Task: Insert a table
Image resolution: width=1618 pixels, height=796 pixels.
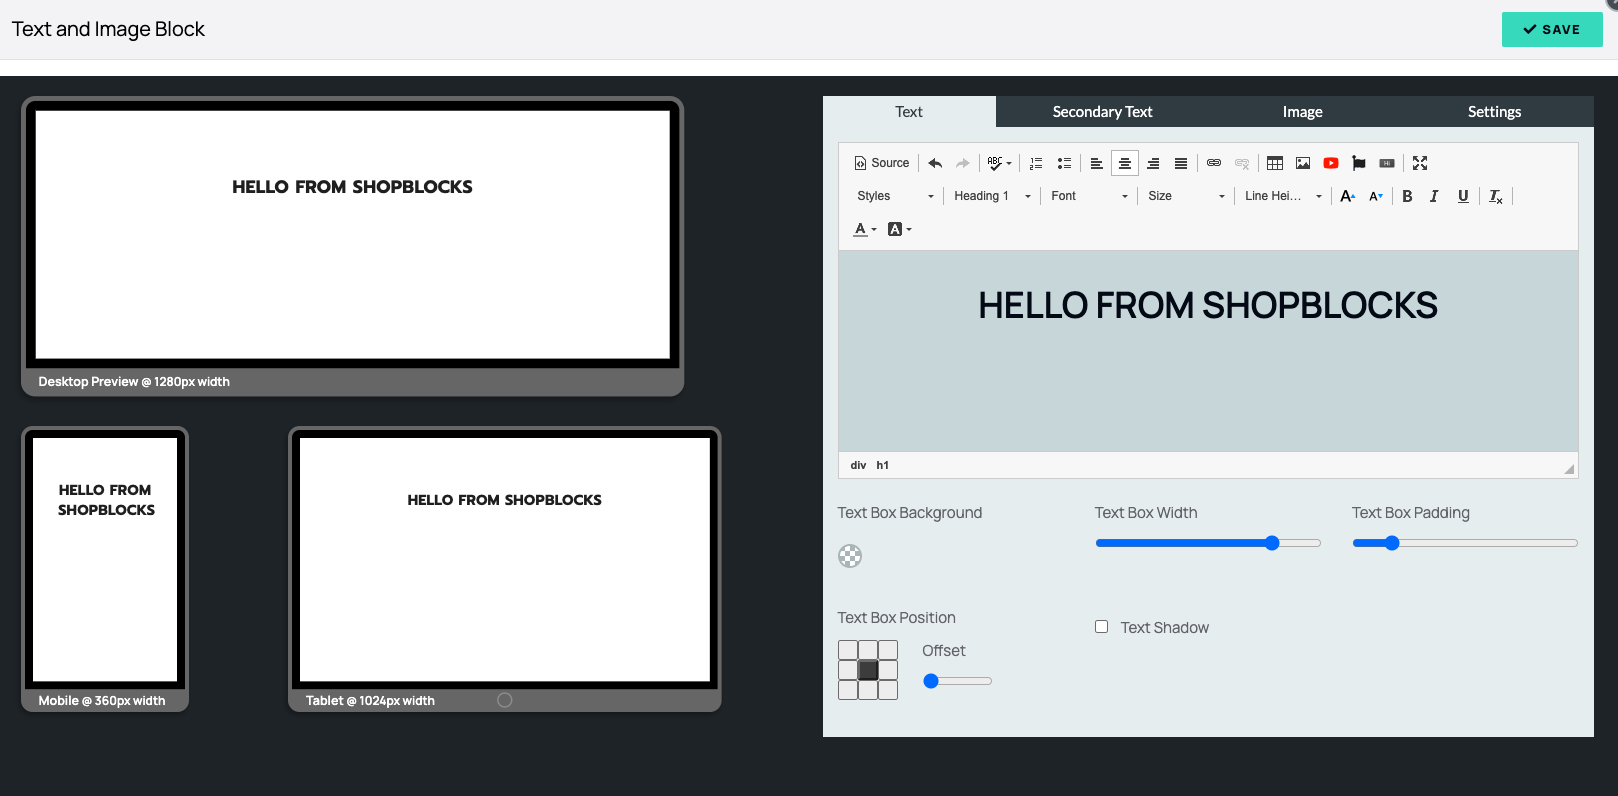Action: pyautogui.click(x=1275, y=163)
